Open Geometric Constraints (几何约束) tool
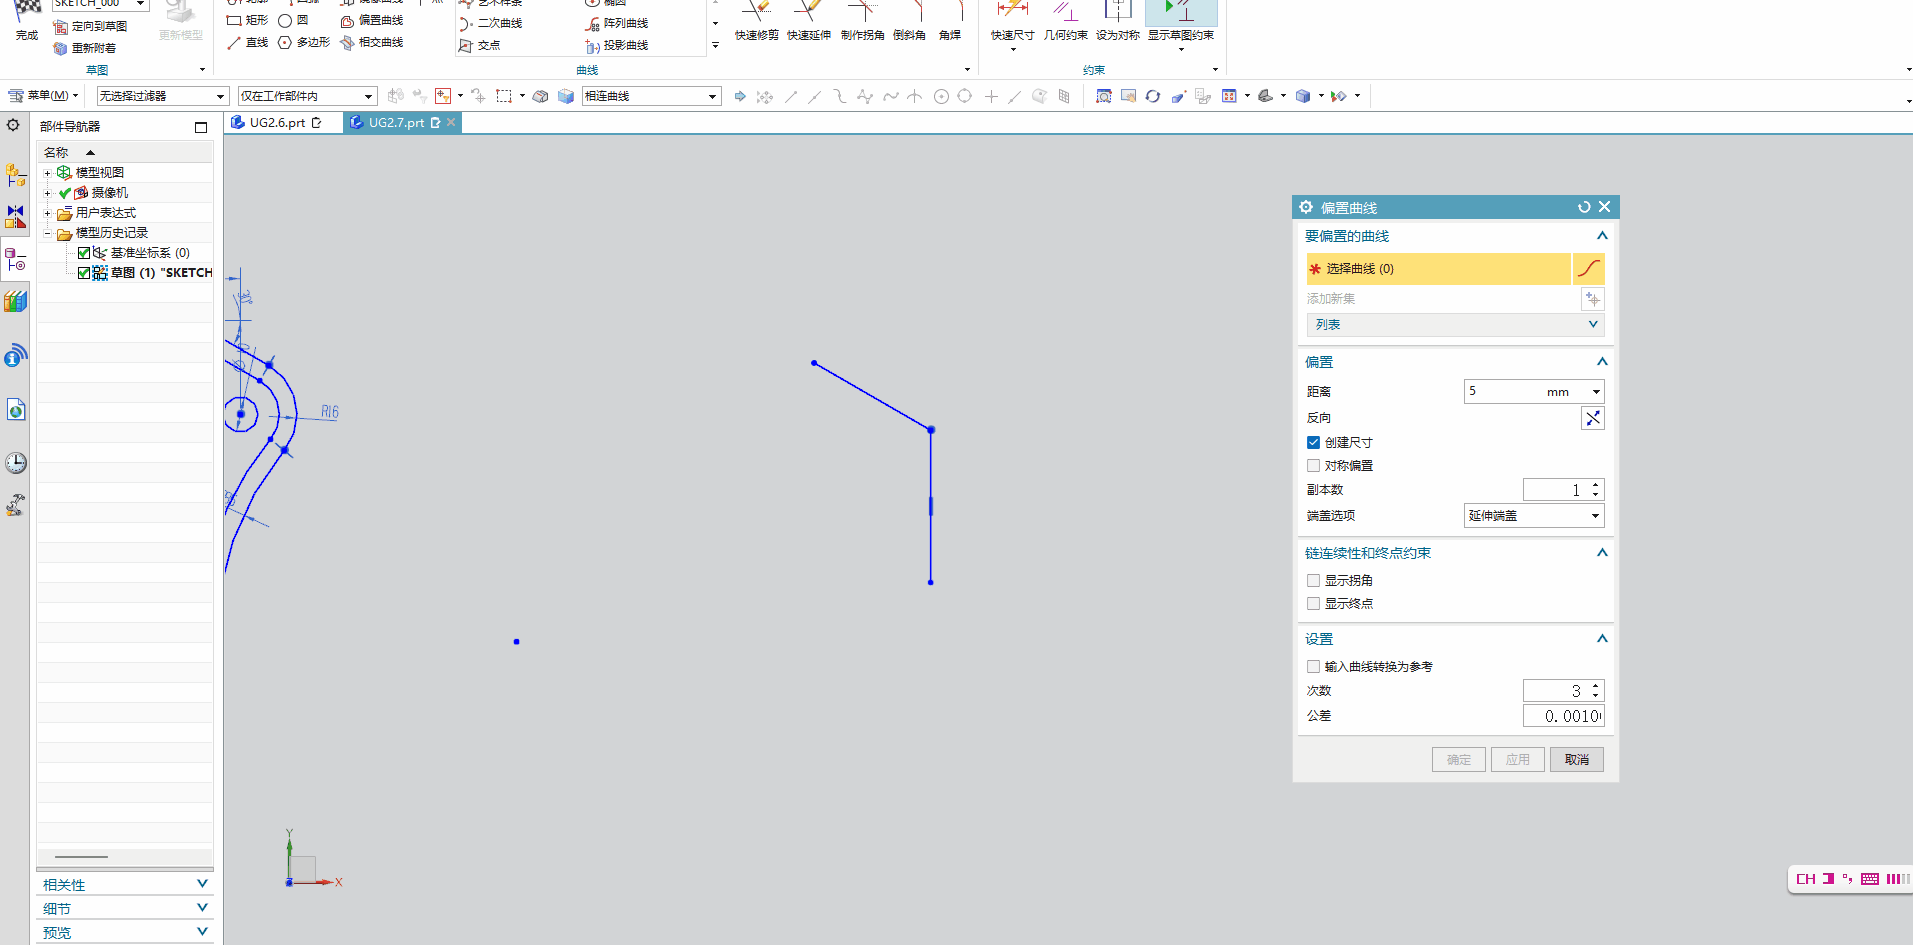 [1065, 20]
